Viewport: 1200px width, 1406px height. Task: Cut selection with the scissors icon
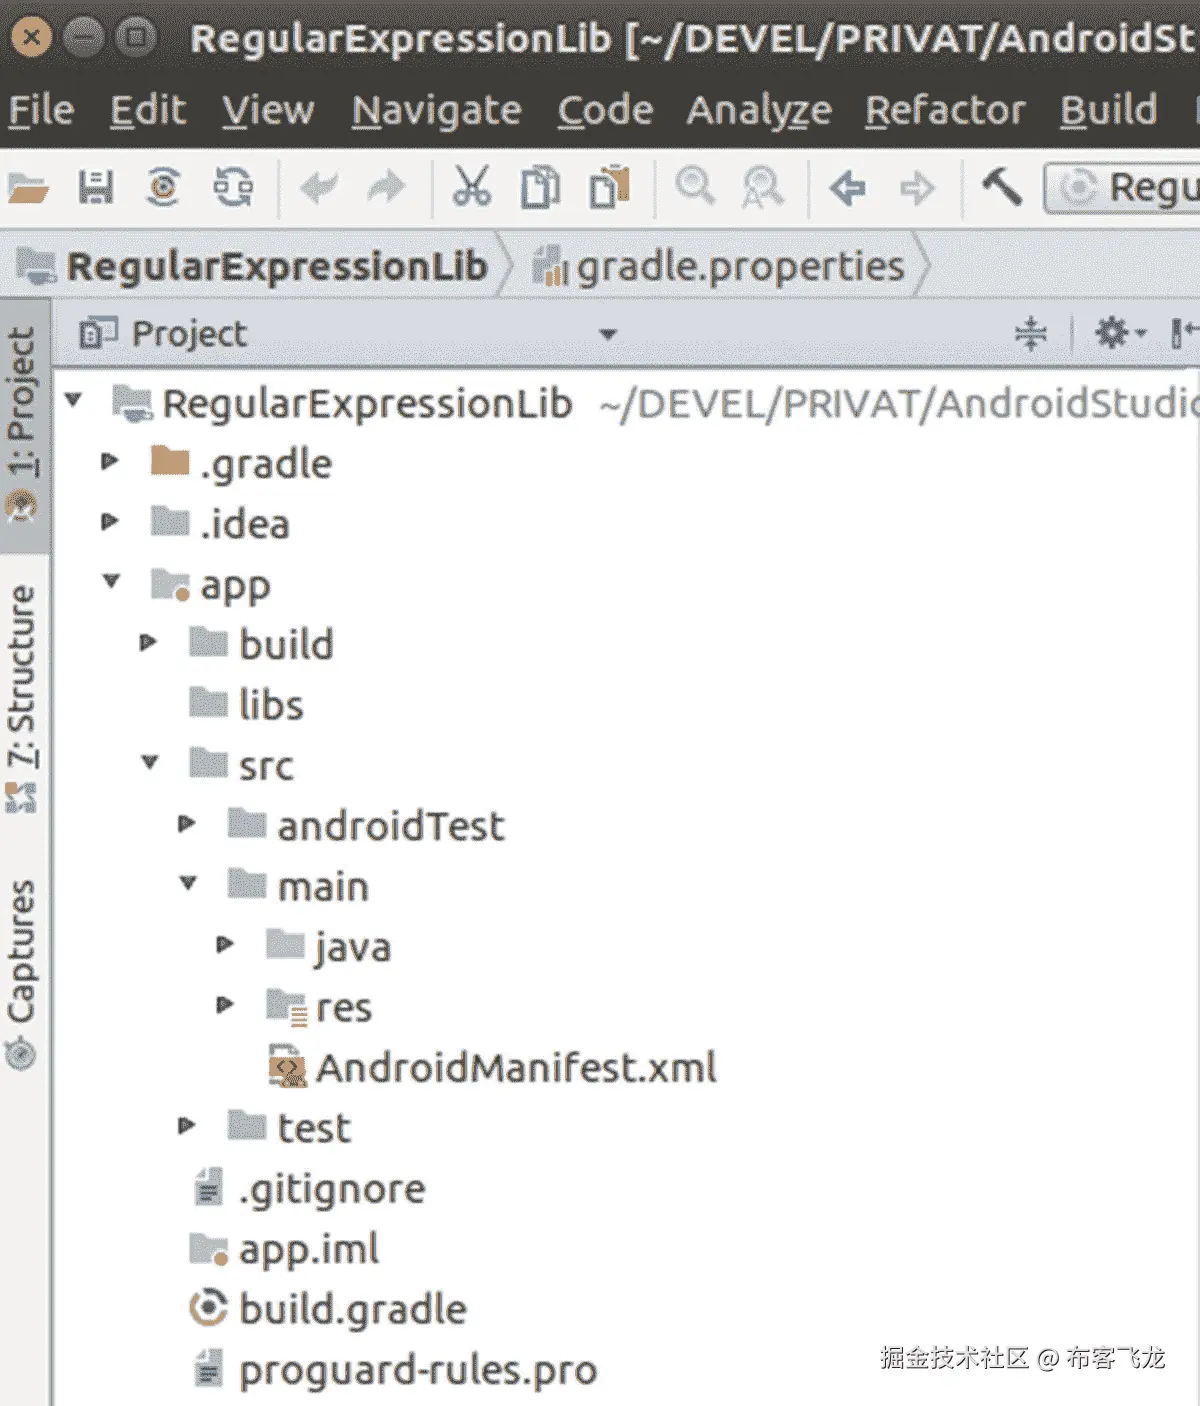[x=470, y=187]
